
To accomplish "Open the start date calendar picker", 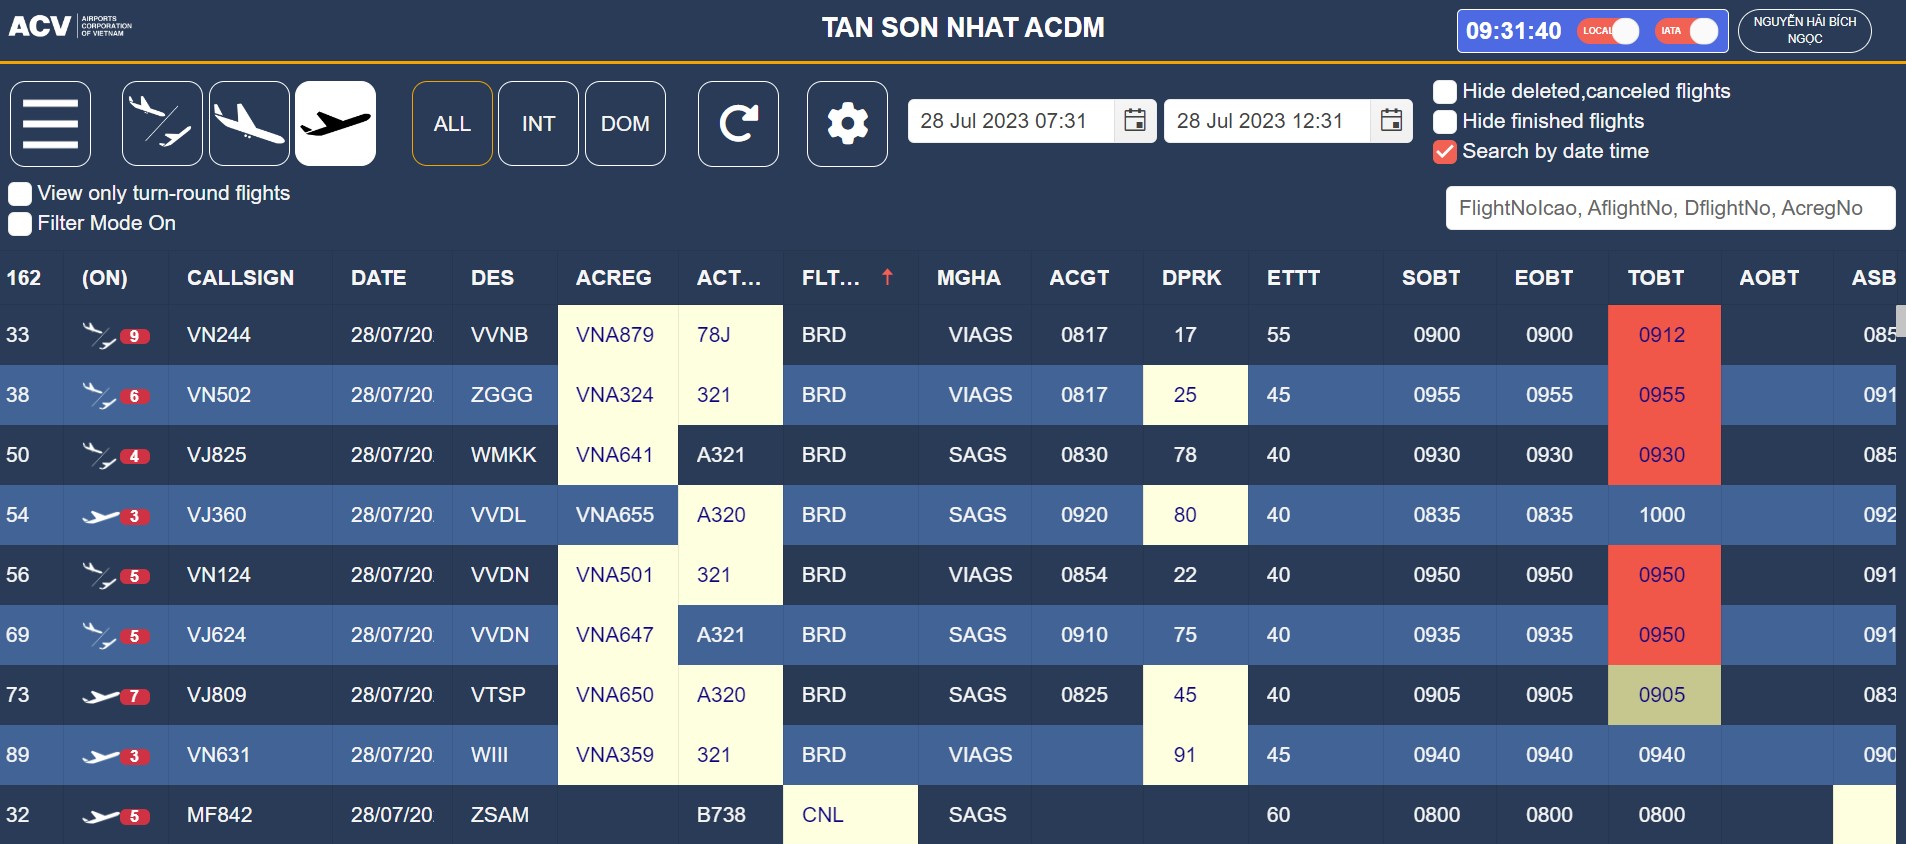I will [1135, 121].
